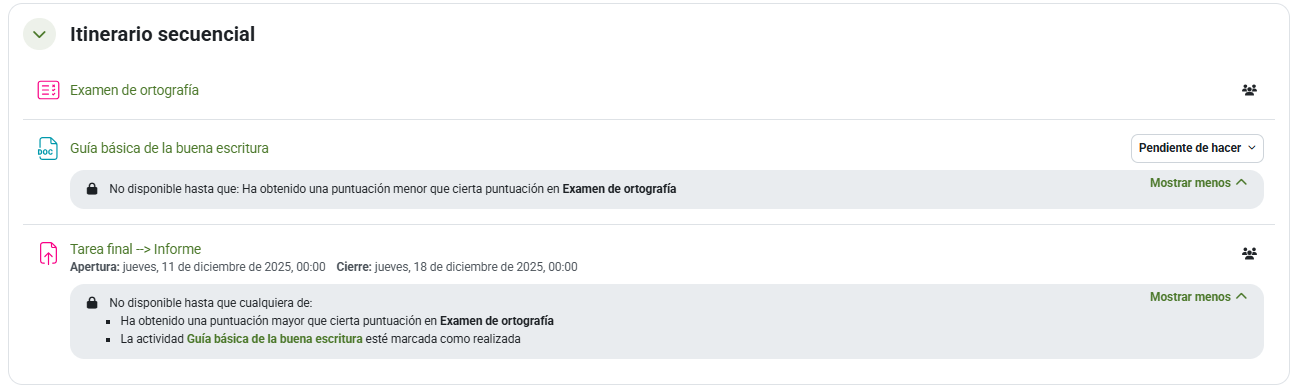The width and height of the screenshot is (1301, 388).
Task: Click group mode icon beside Tarea final
Action: tap(1249, 254)
